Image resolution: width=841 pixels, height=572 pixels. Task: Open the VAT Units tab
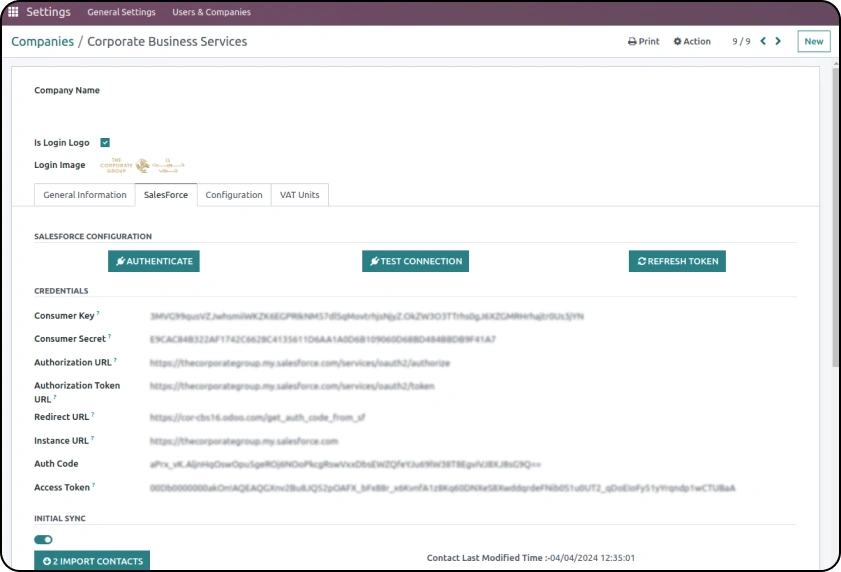299,195
